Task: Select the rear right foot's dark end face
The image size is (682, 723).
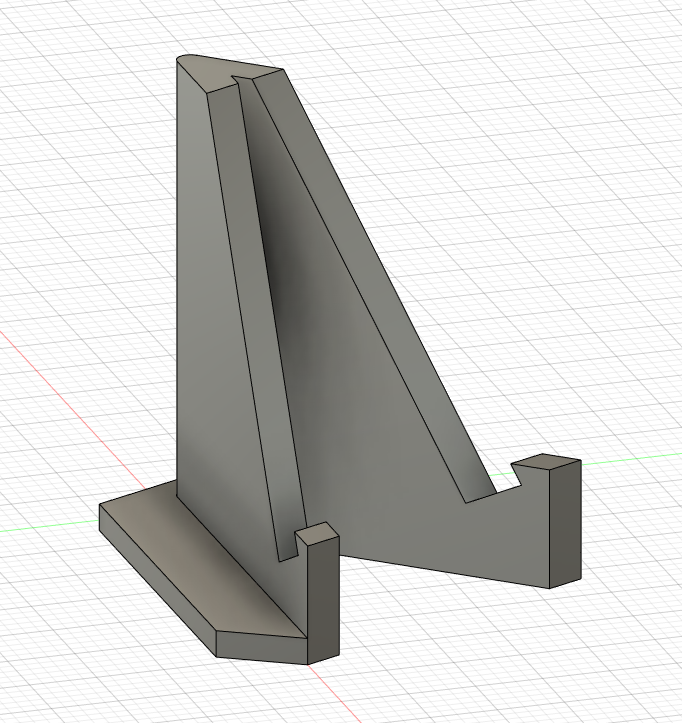Action: [565, 524]
